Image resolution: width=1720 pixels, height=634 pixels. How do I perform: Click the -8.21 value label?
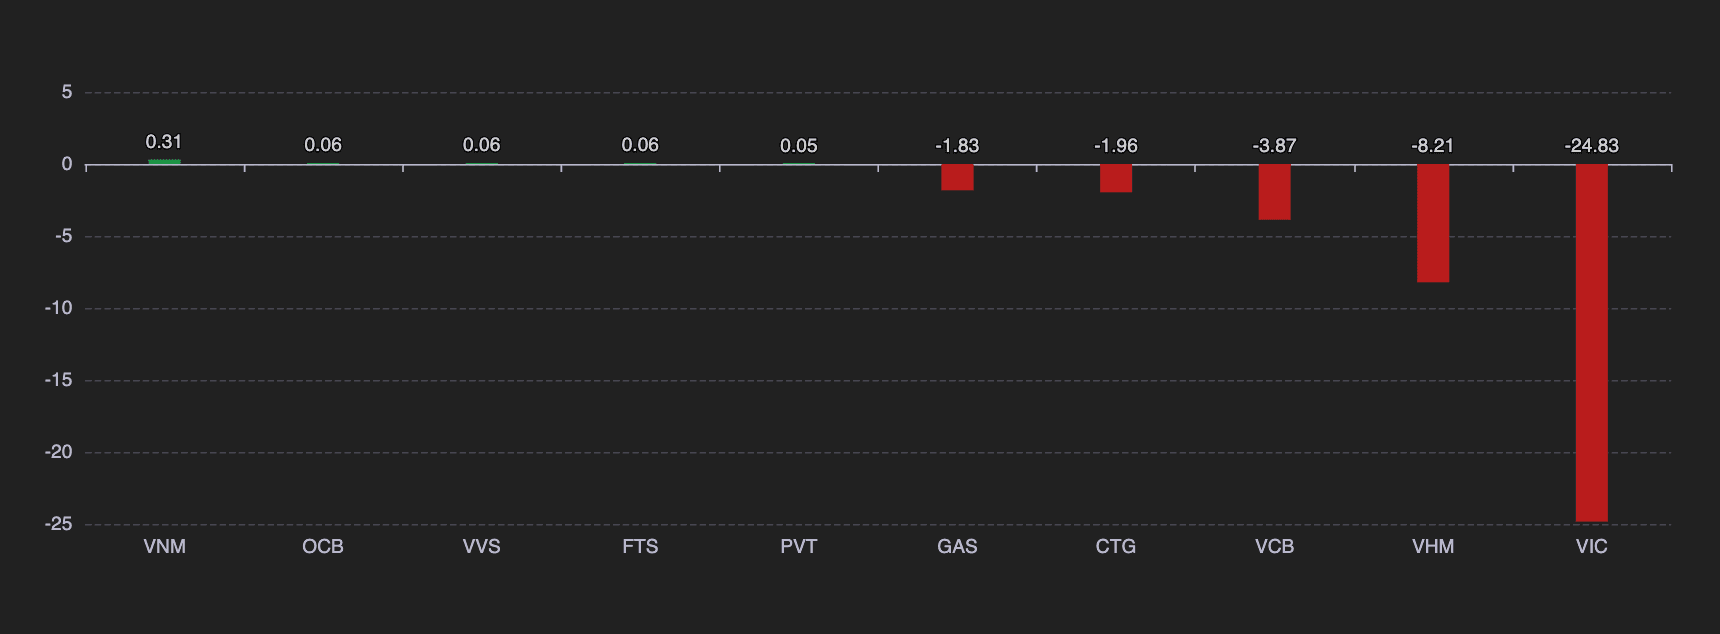coord(1433,145)
